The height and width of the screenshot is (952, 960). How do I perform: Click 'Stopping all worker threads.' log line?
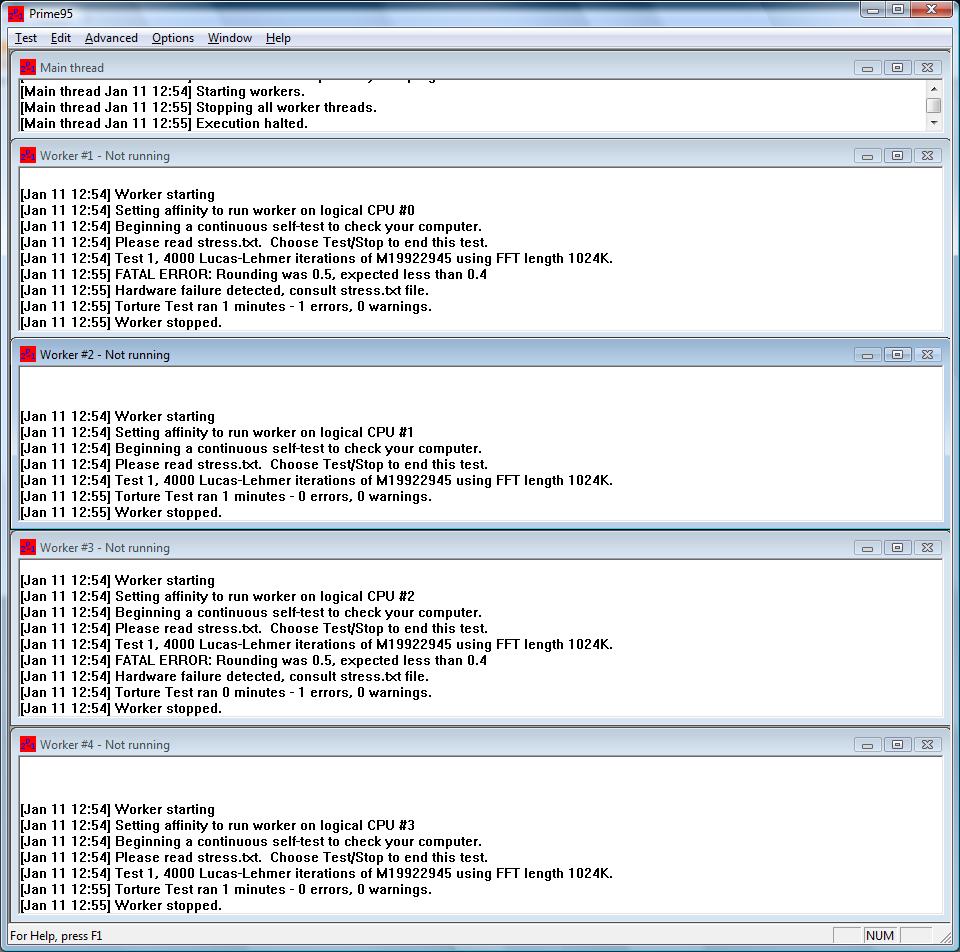click(x=198, y=107)
